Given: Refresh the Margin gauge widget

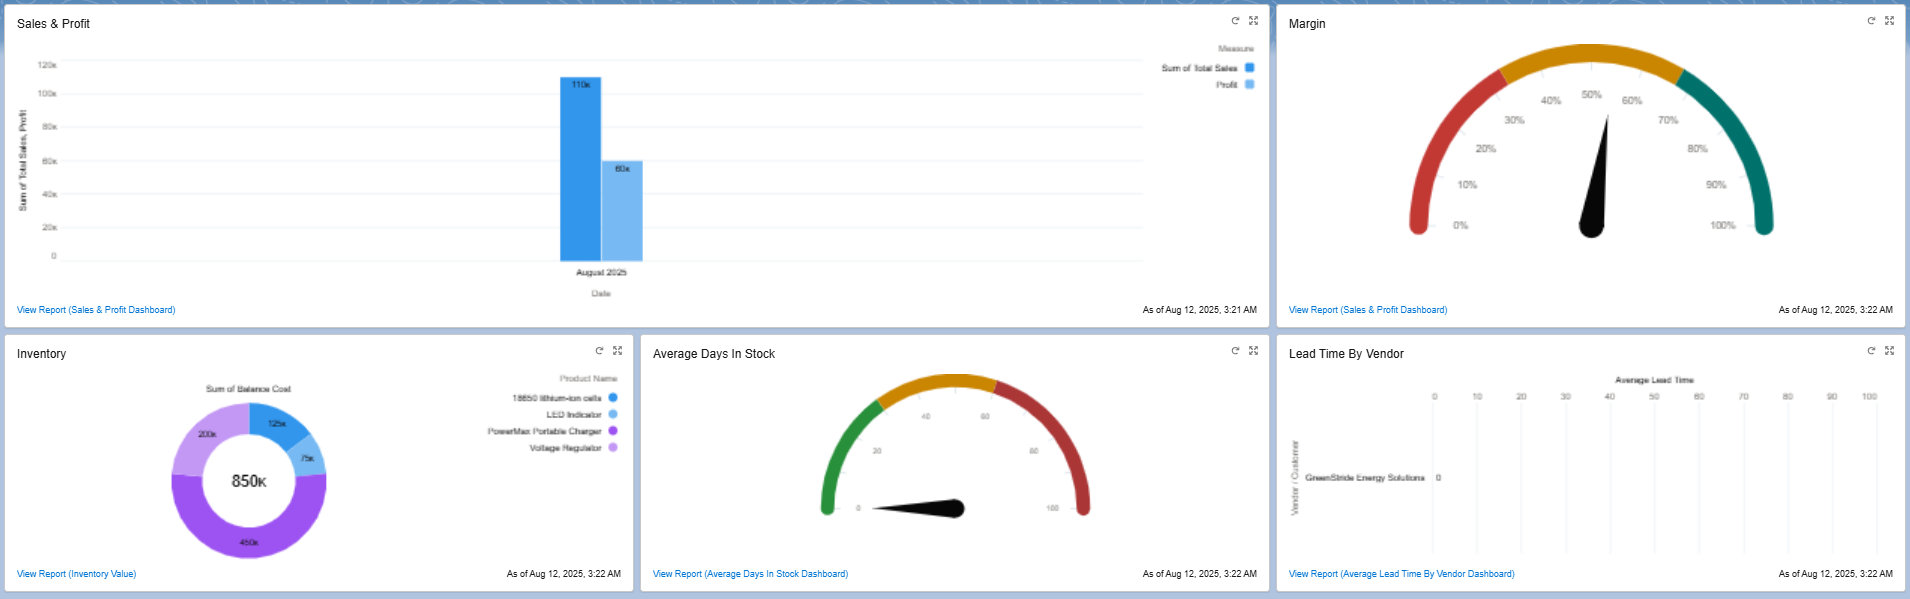Looking at the screenshot, I should click(1871, 20).
